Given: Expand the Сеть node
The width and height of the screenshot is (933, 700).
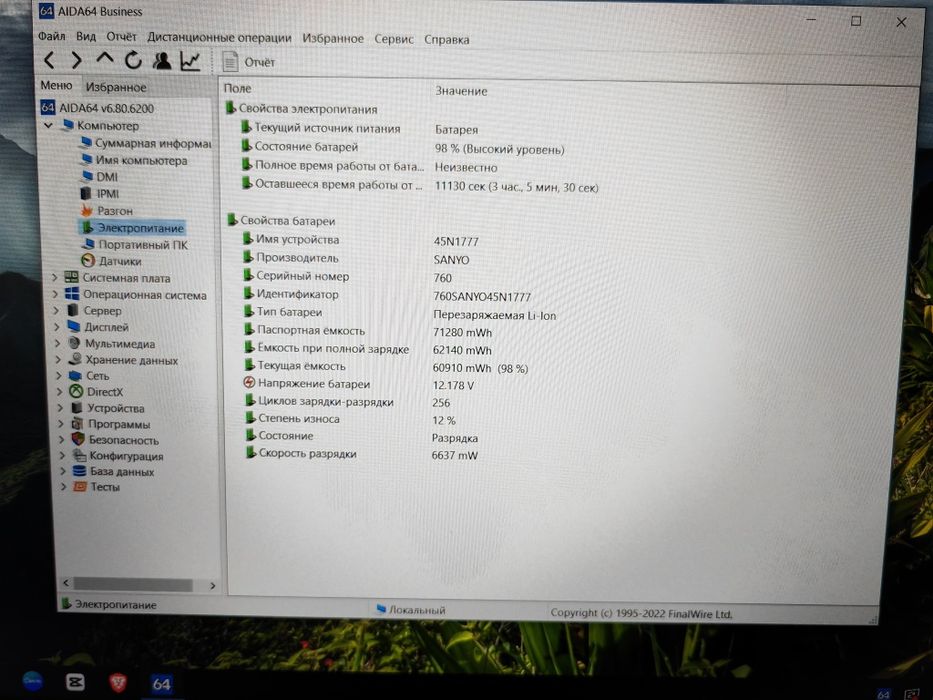Looking at the screenshot, I should tap(59, 376).
